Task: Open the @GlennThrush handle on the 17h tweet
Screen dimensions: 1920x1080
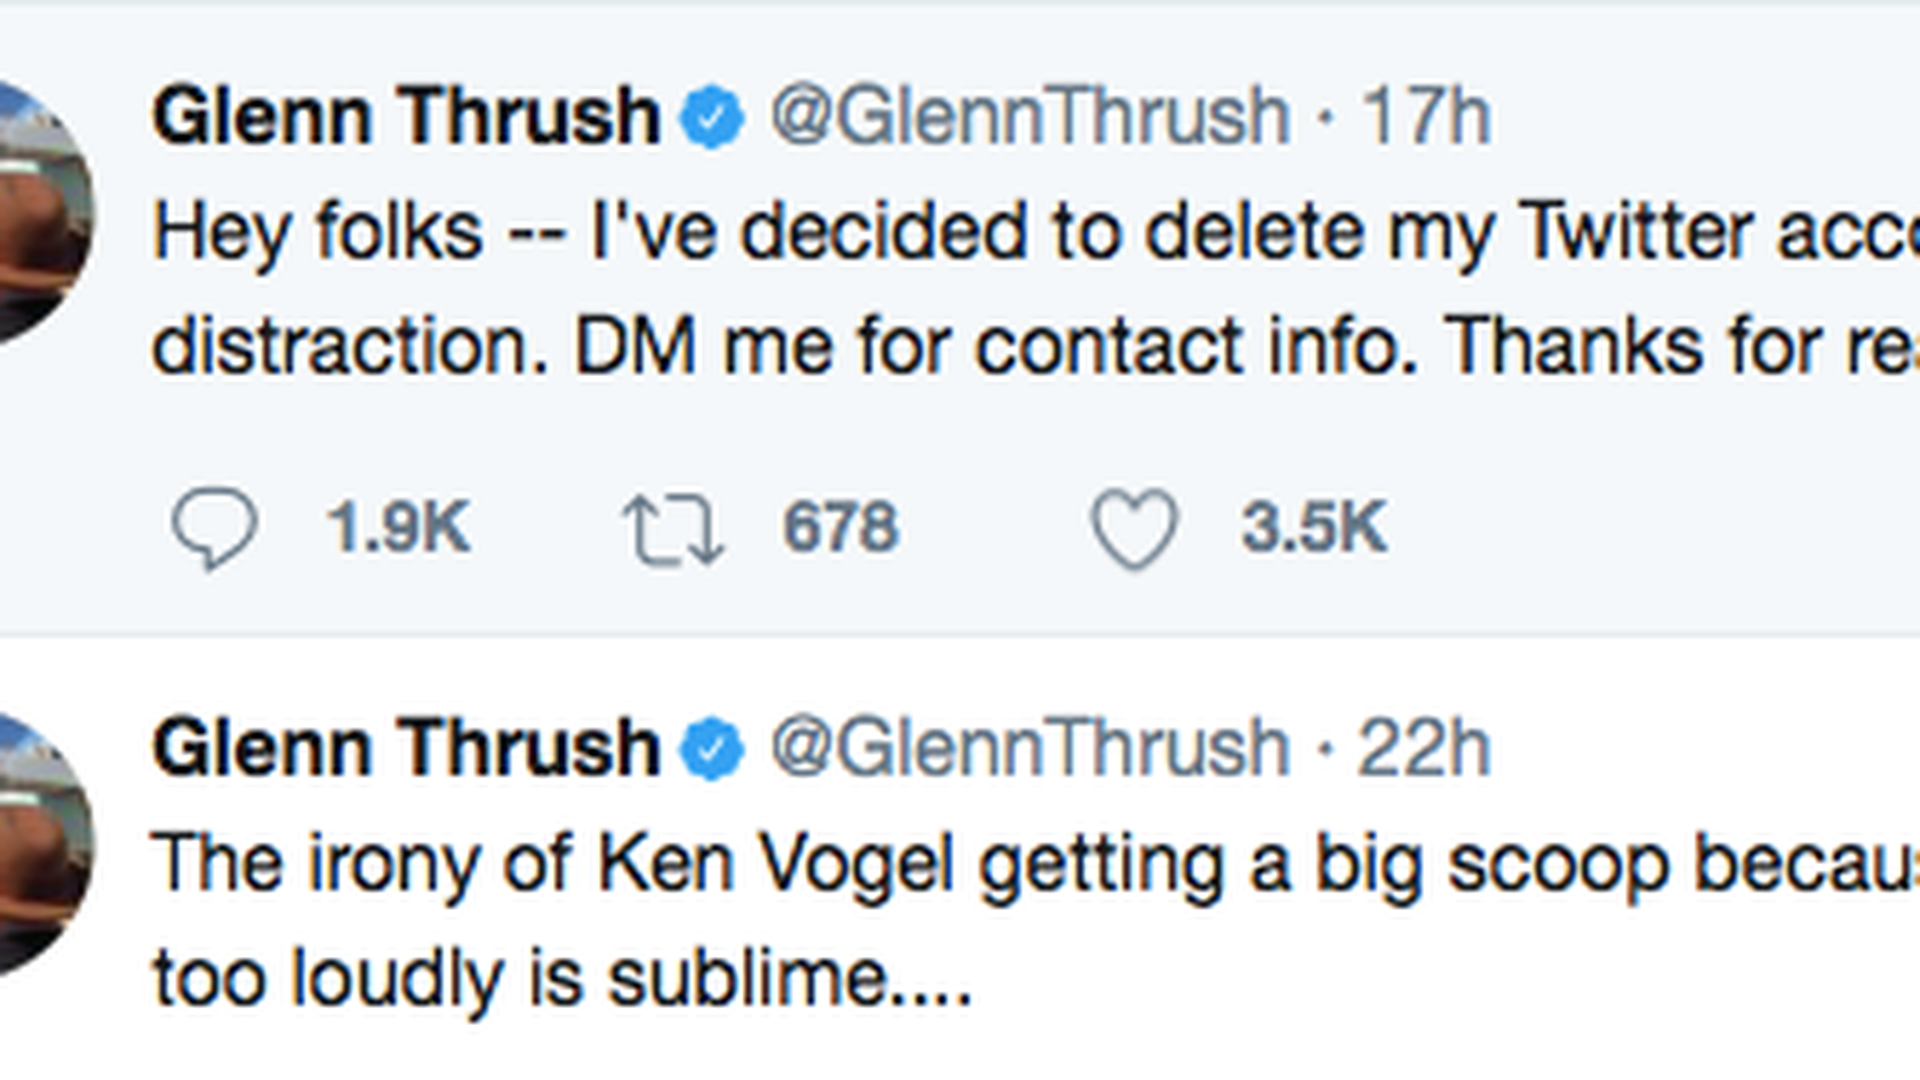Action: pyautogui.click(x=1030, y=117)
